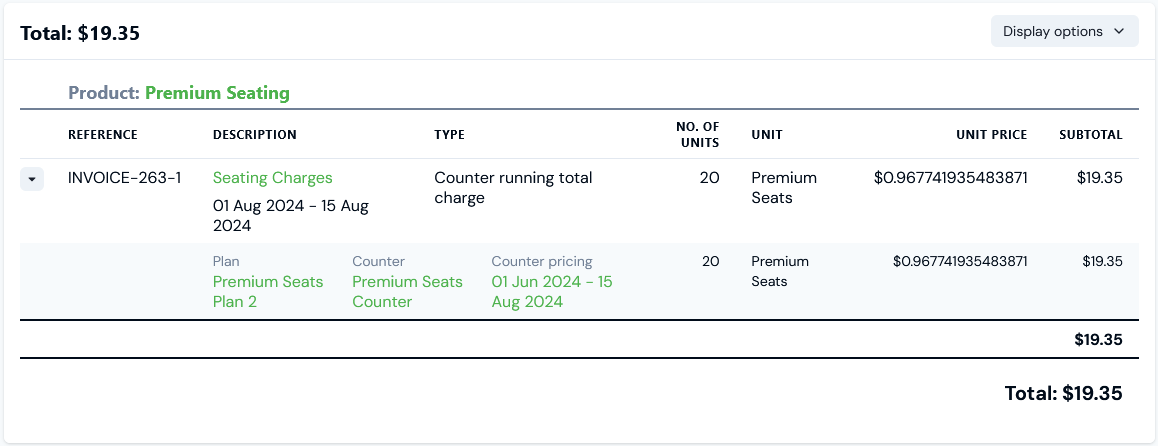
Task: Open the Seating Charges description link
Action: 272,178
